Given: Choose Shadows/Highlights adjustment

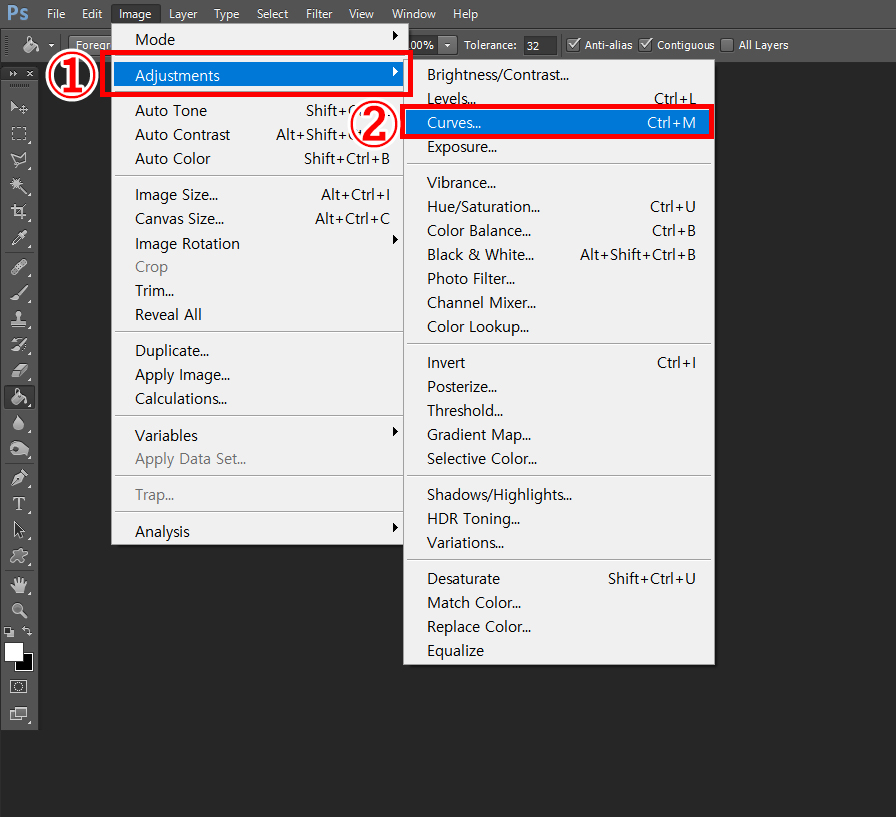Looking at the screenshot, I should (x=559, y=495).
